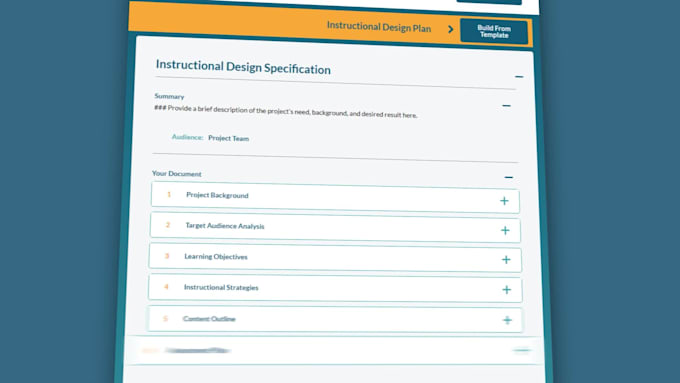Screen dimensions: 680x383
Task: Expand the Instructional Strategies row
Action: tap(507, 290)
